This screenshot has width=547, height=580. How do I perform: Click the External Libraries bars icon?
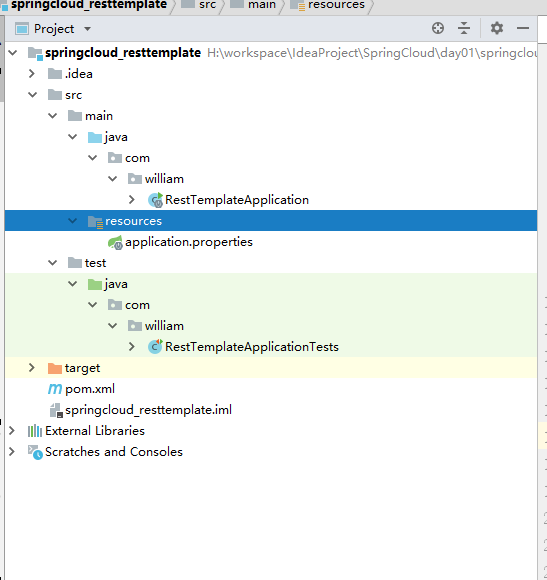pyautogui.click(x=35, y=431)
